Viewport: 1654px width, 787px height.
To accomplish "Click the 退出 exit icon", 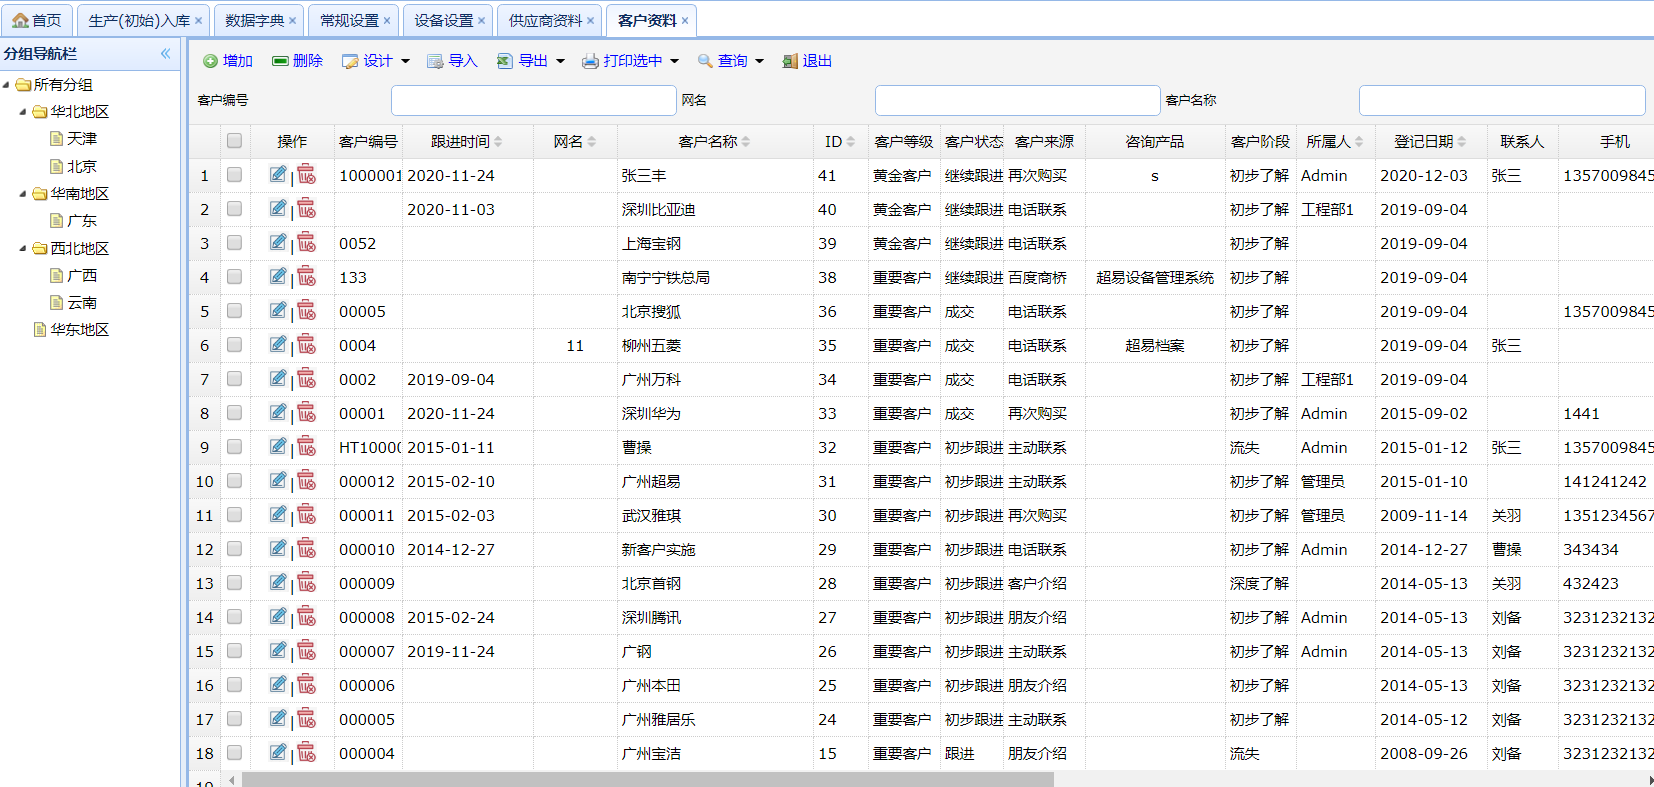I will [x=790, y=61].
